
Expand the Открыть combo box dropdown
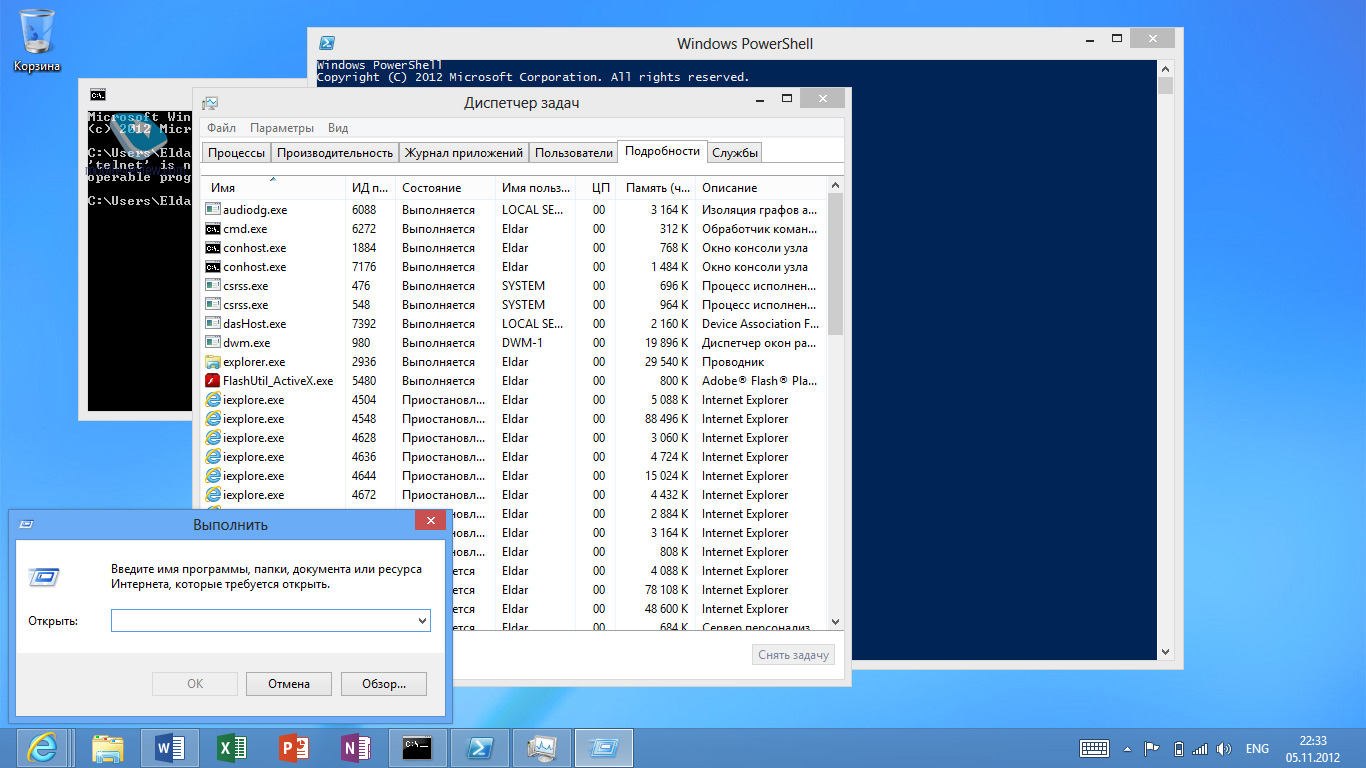422,621
